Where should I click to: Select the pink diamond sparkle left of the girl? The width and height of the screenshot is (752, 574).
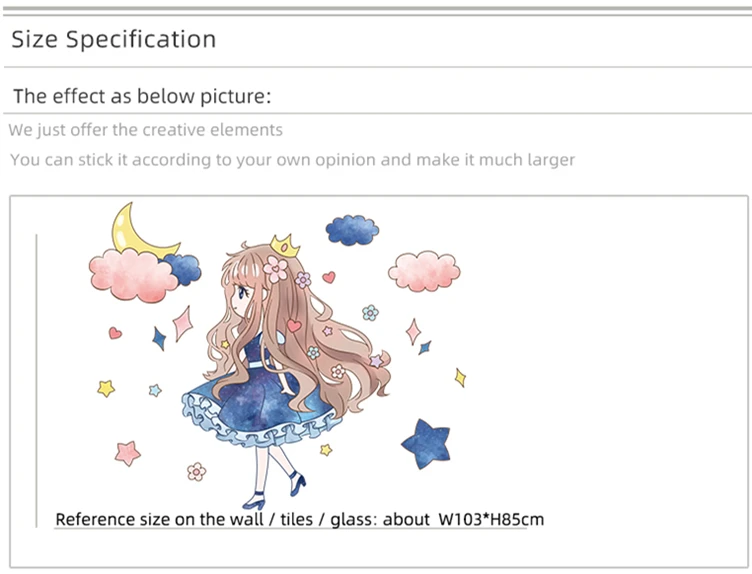click(183, 324)
